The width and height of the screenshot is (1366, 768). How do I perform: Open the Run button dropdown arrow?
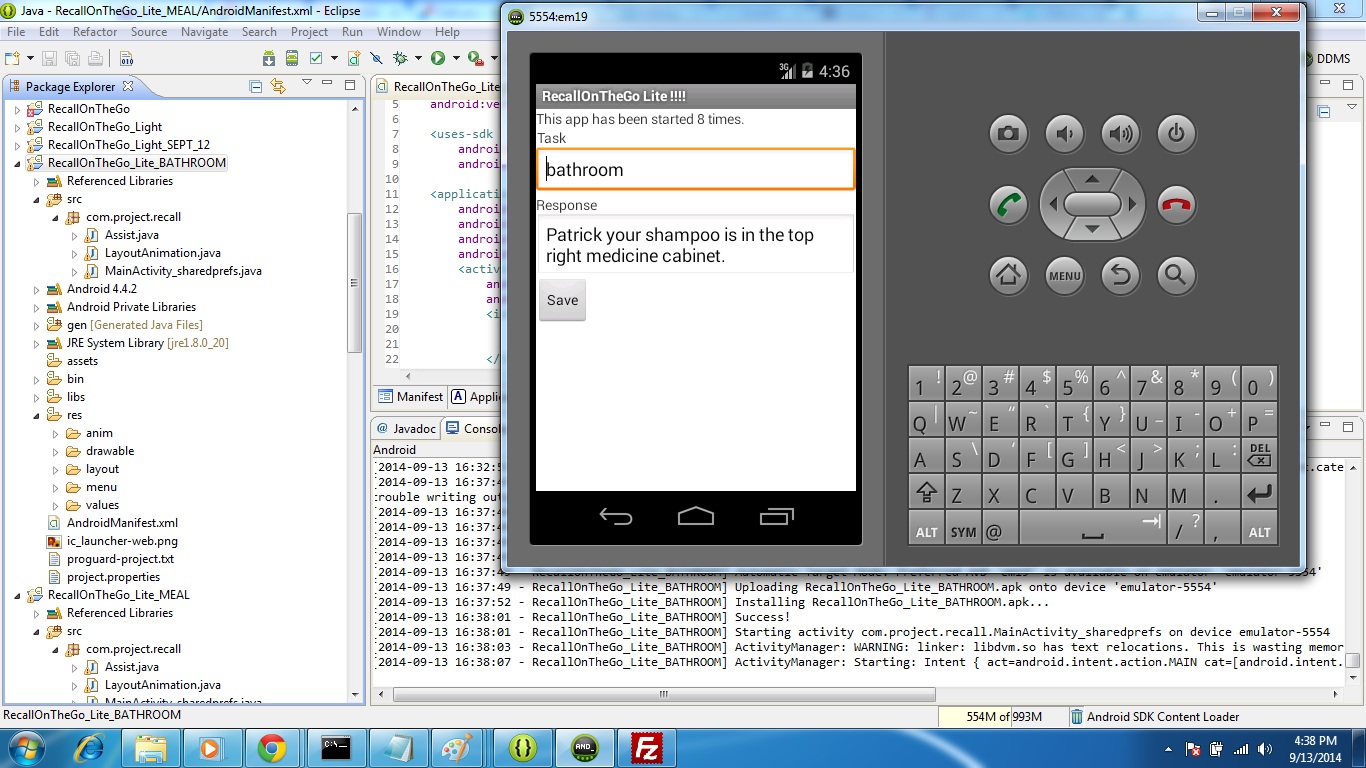(455, 59)
